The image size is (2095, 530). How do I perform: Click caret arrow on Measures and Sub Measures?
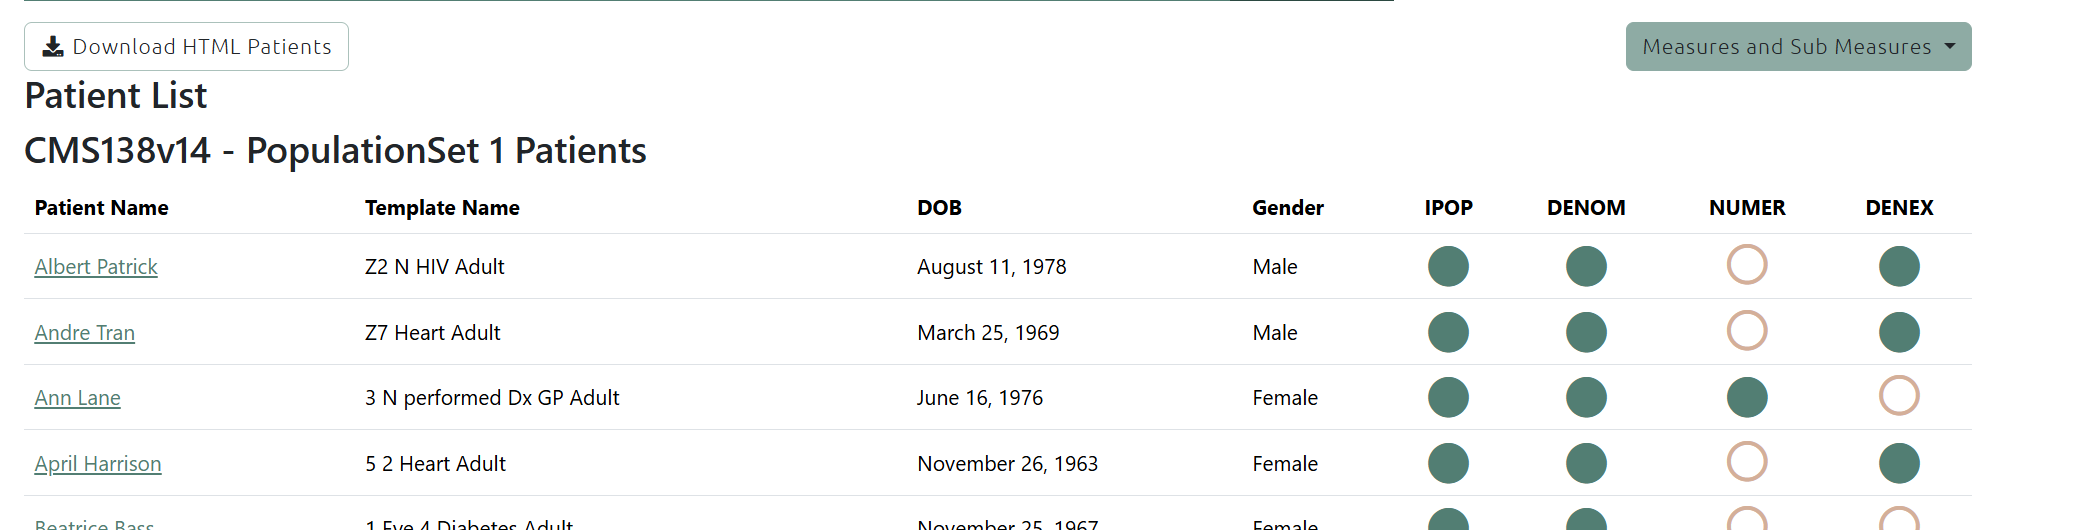(1949, 47)
